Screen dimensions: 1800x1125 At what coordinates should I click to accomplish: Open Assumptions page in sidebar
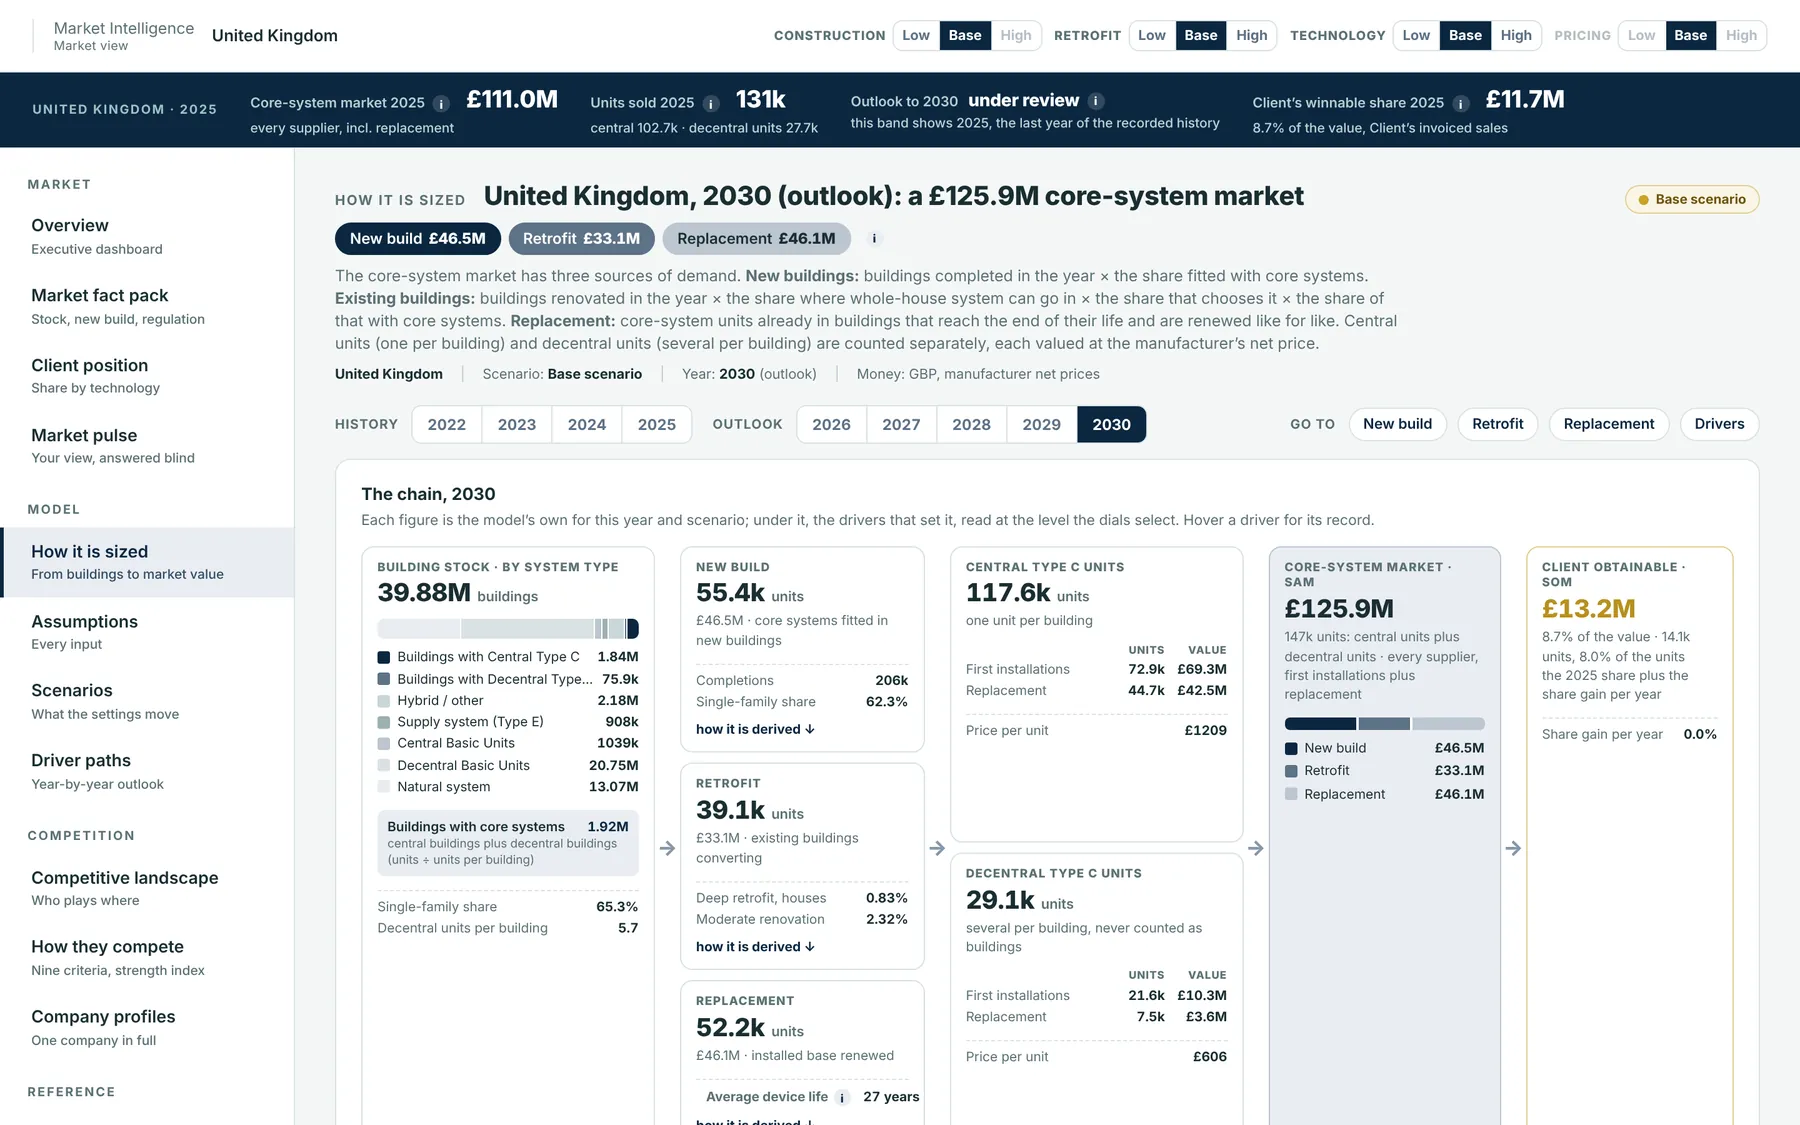tap(147, 632)
